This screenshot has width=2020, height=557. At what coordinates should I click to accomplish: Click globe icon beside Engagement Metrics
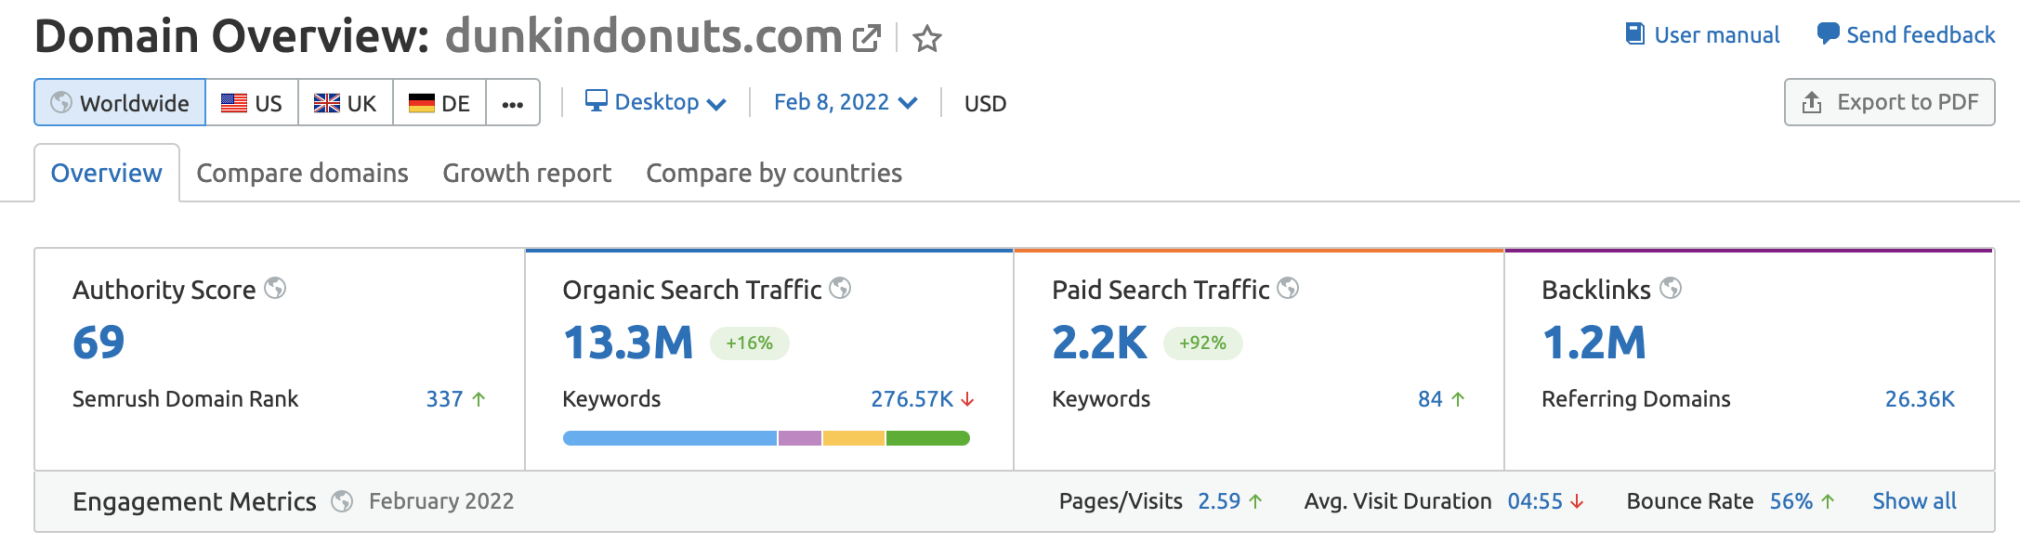point(342,501)
